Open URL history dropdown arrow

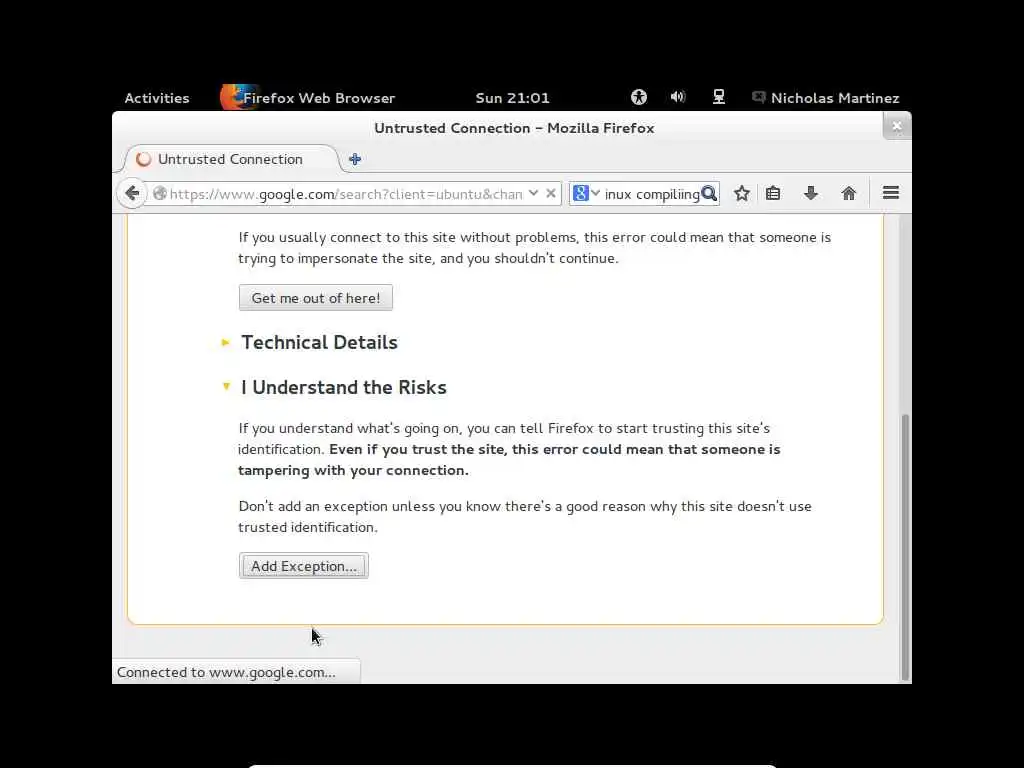pyautogui.click(x=534, y=193)
